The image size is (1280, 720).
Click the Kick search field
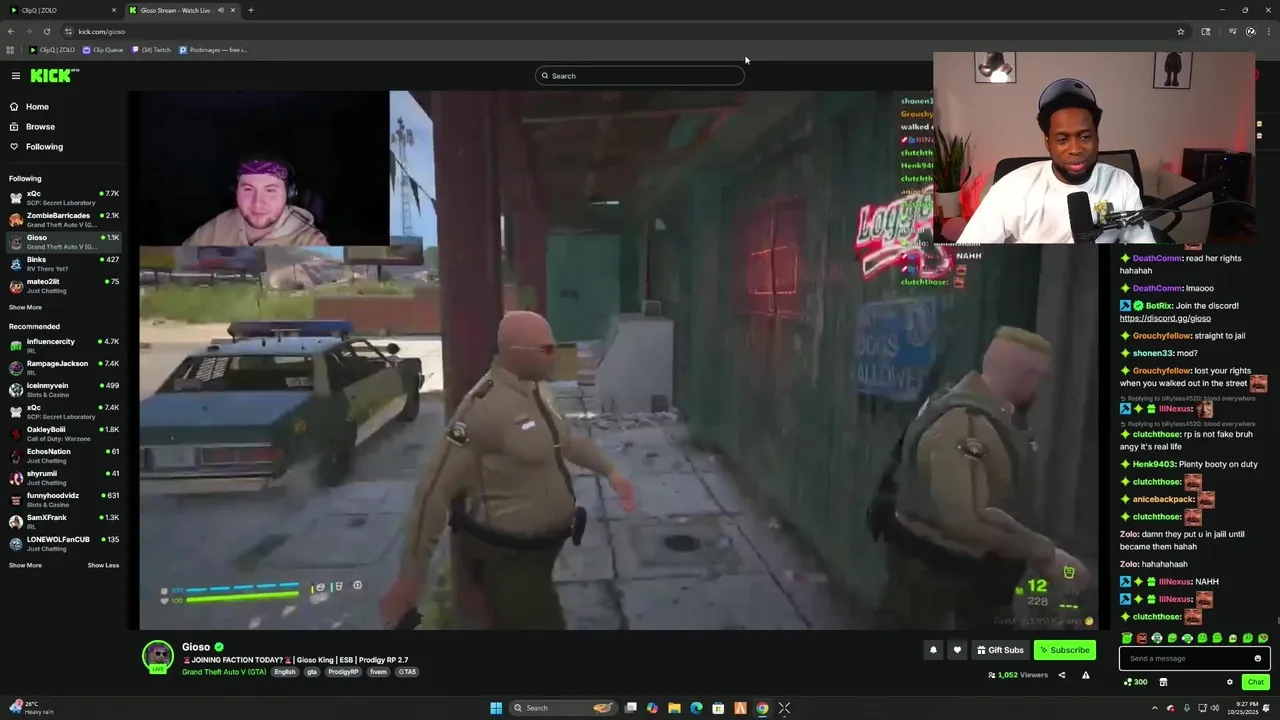[x=640, y=76]
